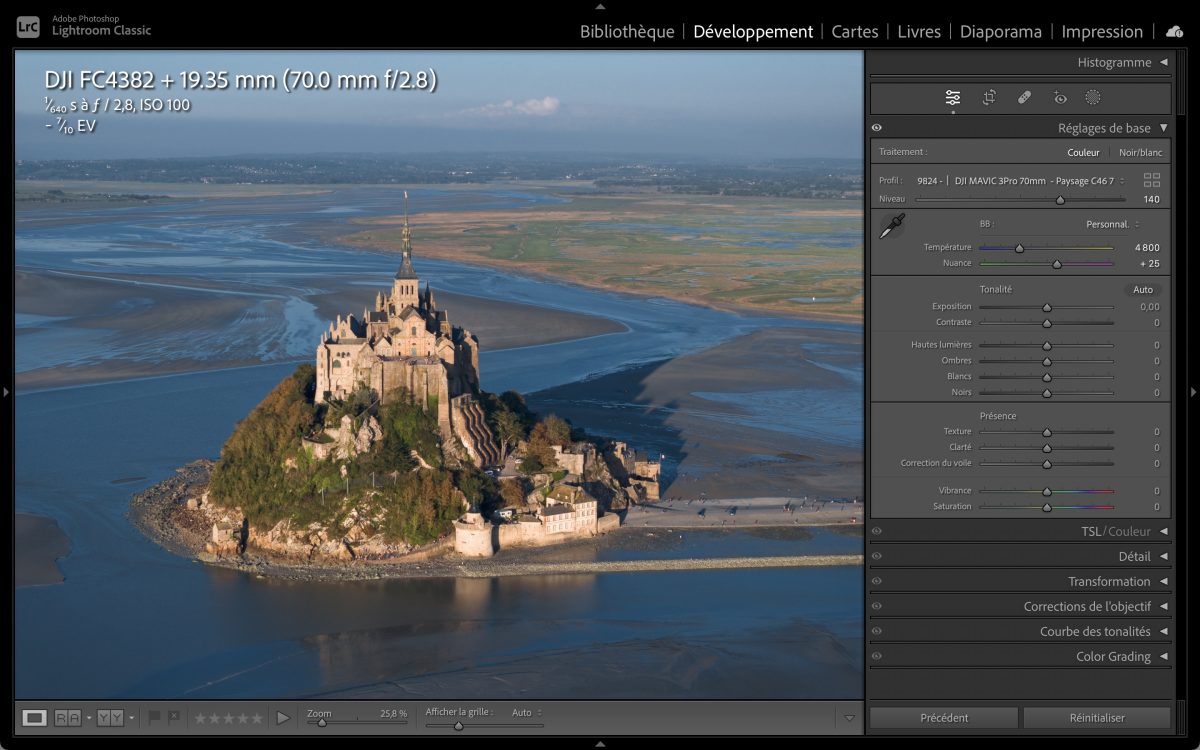The width and height of the screenshot is (1200, 750).
Task: Select the crop and rotate tool
Action: click(x=988, y=98)
